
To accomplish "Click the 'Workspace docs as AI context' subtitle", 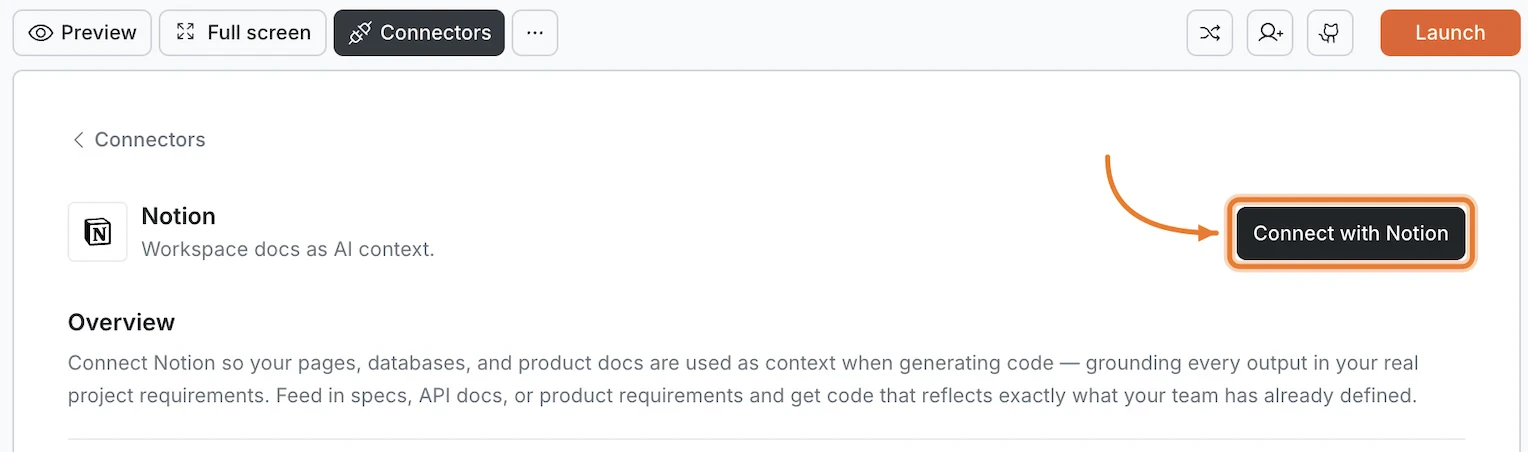I will pos(288,249).
